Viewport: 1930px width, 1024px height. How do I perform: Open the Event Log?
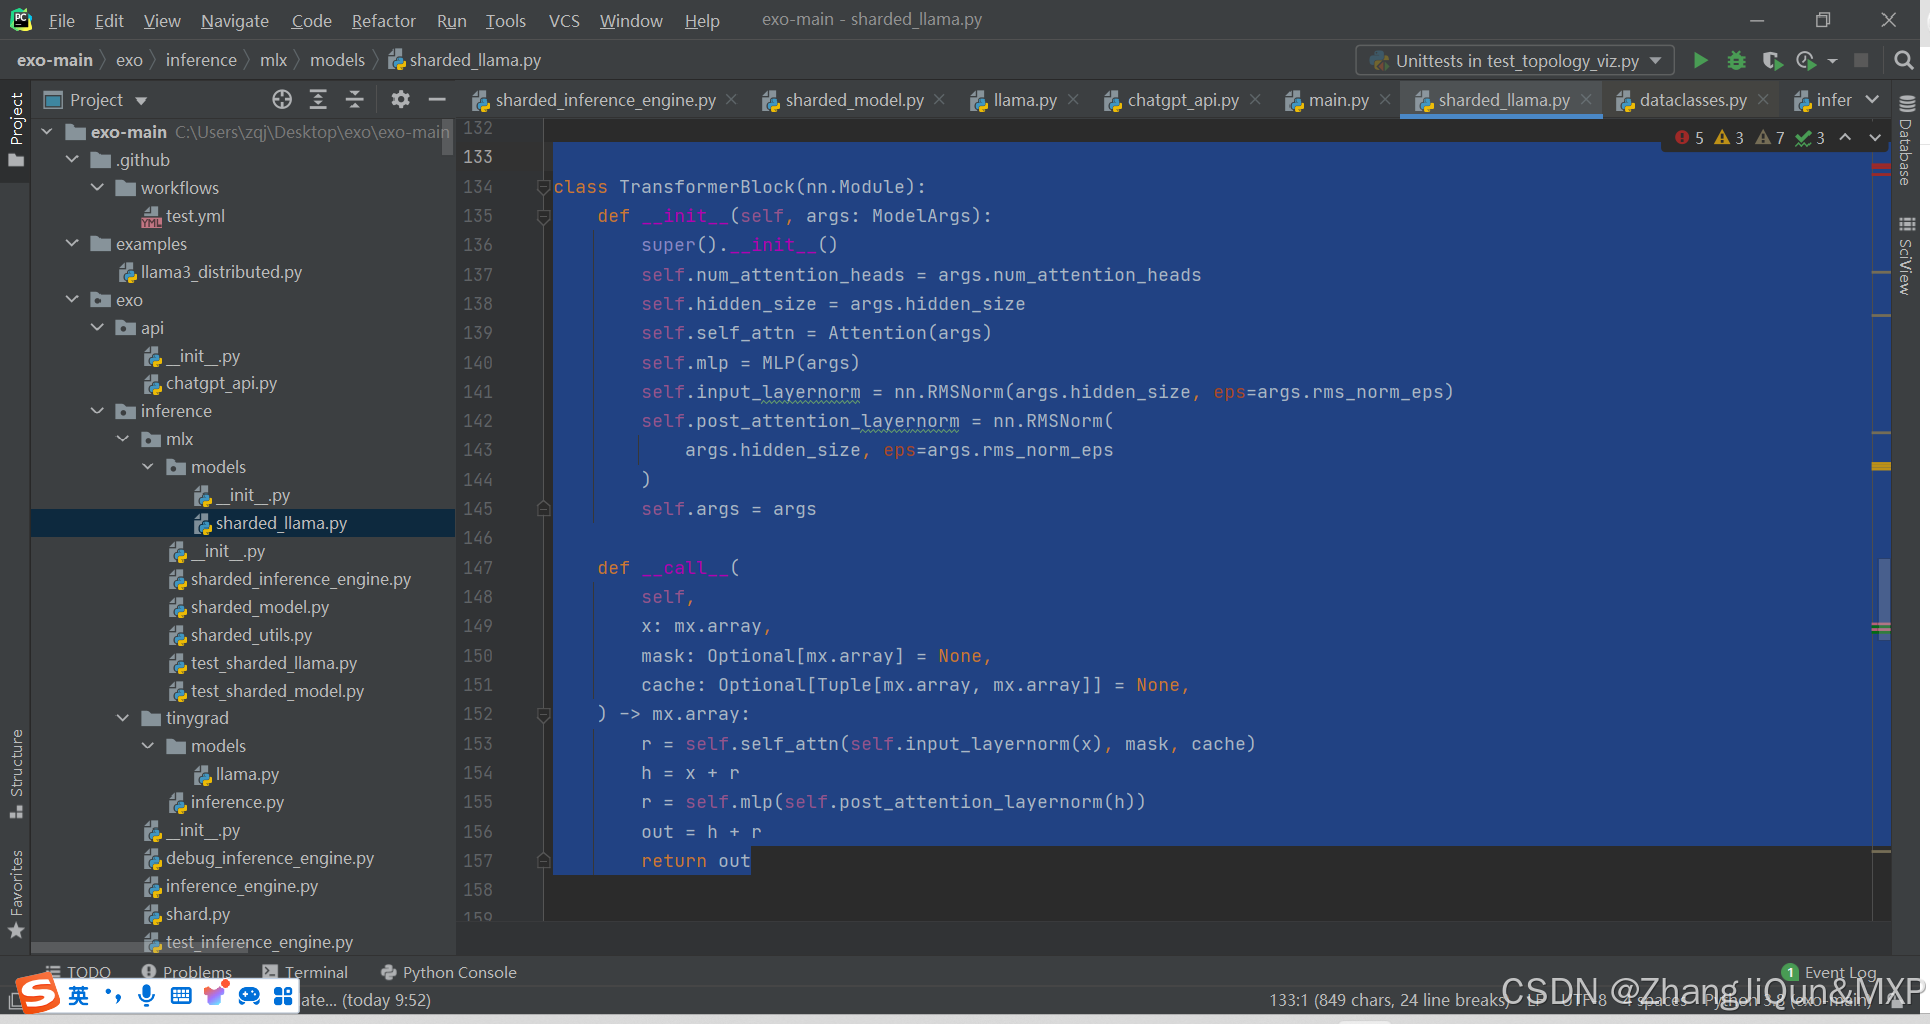click(1840, 971)
